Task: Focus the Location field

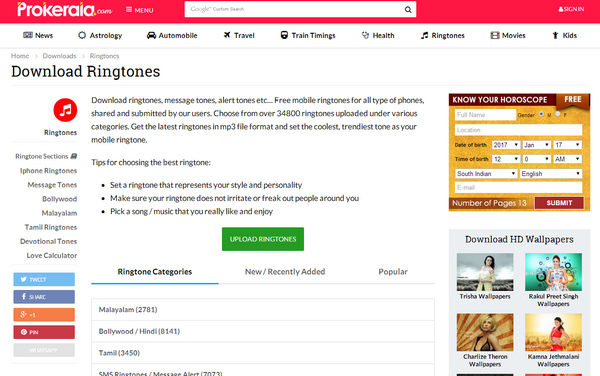Action: pyautogui.click(x=518, y=130)
